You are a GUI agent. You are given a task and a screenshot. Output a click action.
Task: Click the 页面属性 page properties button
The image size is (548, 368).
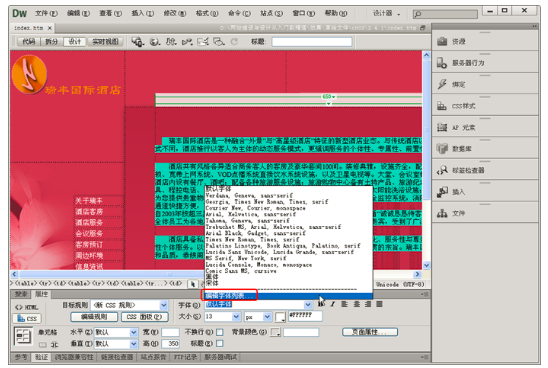[x=370, y=332]
